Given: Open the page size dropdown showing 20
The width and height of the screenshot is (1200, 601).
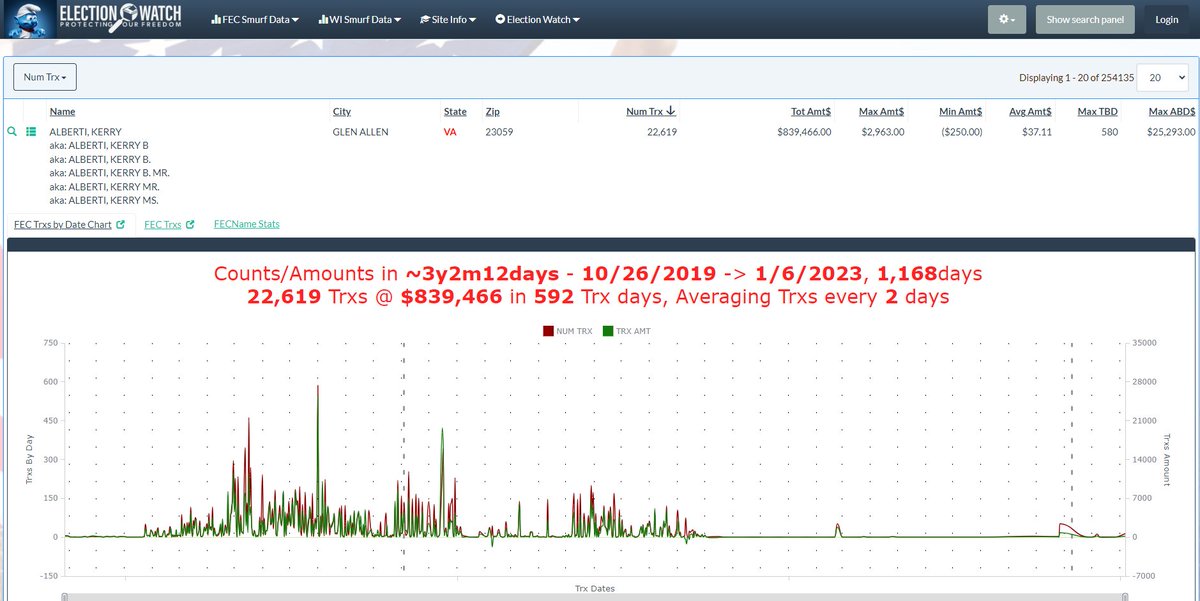Looking at the screenshot, I should click(x=1160, y=77).
